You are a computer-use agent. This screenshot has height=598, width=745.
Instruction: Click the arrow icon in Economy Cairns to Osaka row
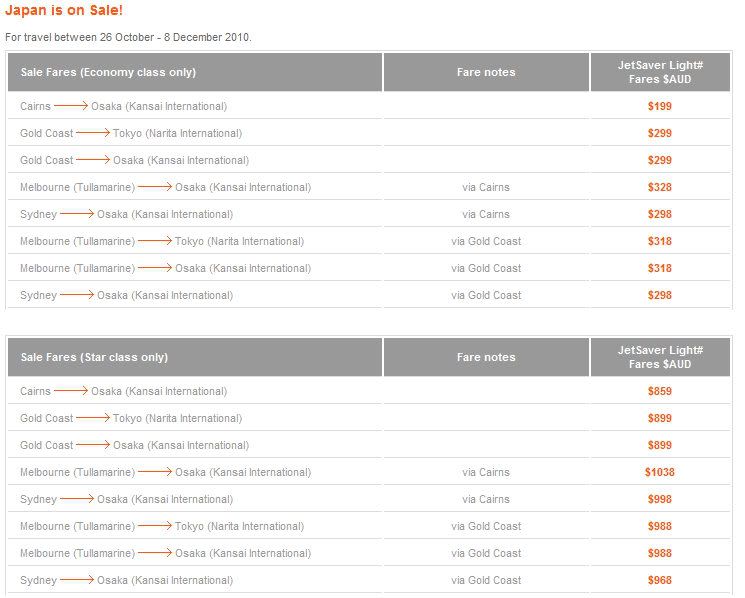point(71,106)
